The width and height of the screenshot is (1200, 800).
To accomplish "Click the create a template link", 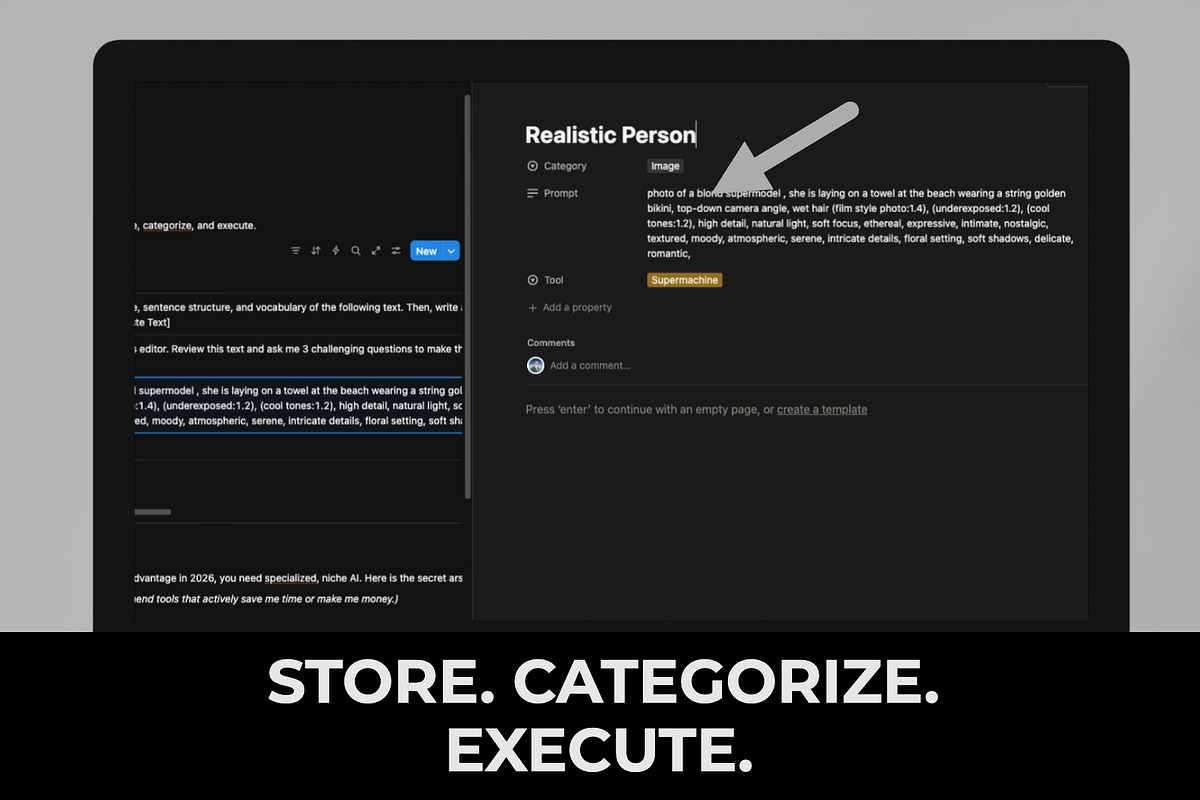I will point(822,409).
